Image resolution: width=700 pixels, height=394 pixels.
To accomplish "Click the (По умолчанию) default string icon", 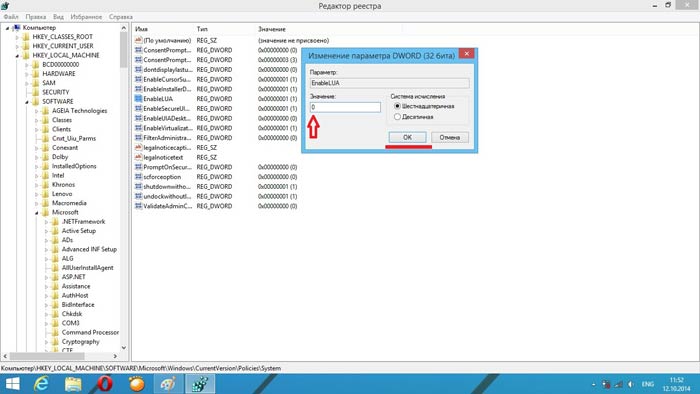I will tap(138, 40).
